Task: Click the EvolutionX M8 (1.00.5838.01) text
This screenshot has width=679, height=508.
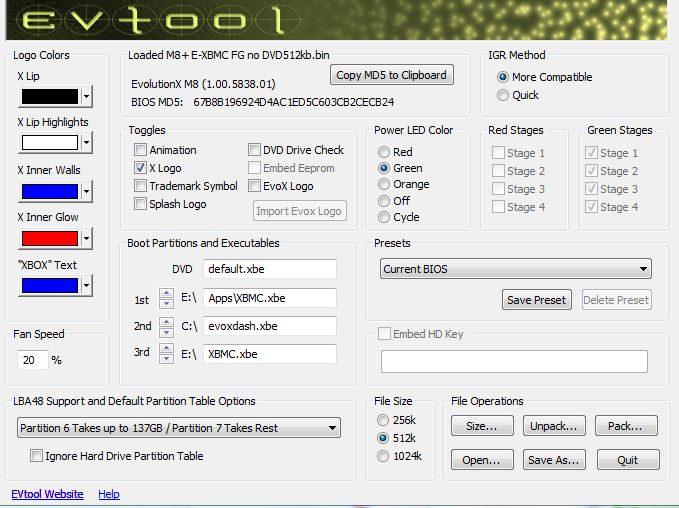Action: [203, 84]
